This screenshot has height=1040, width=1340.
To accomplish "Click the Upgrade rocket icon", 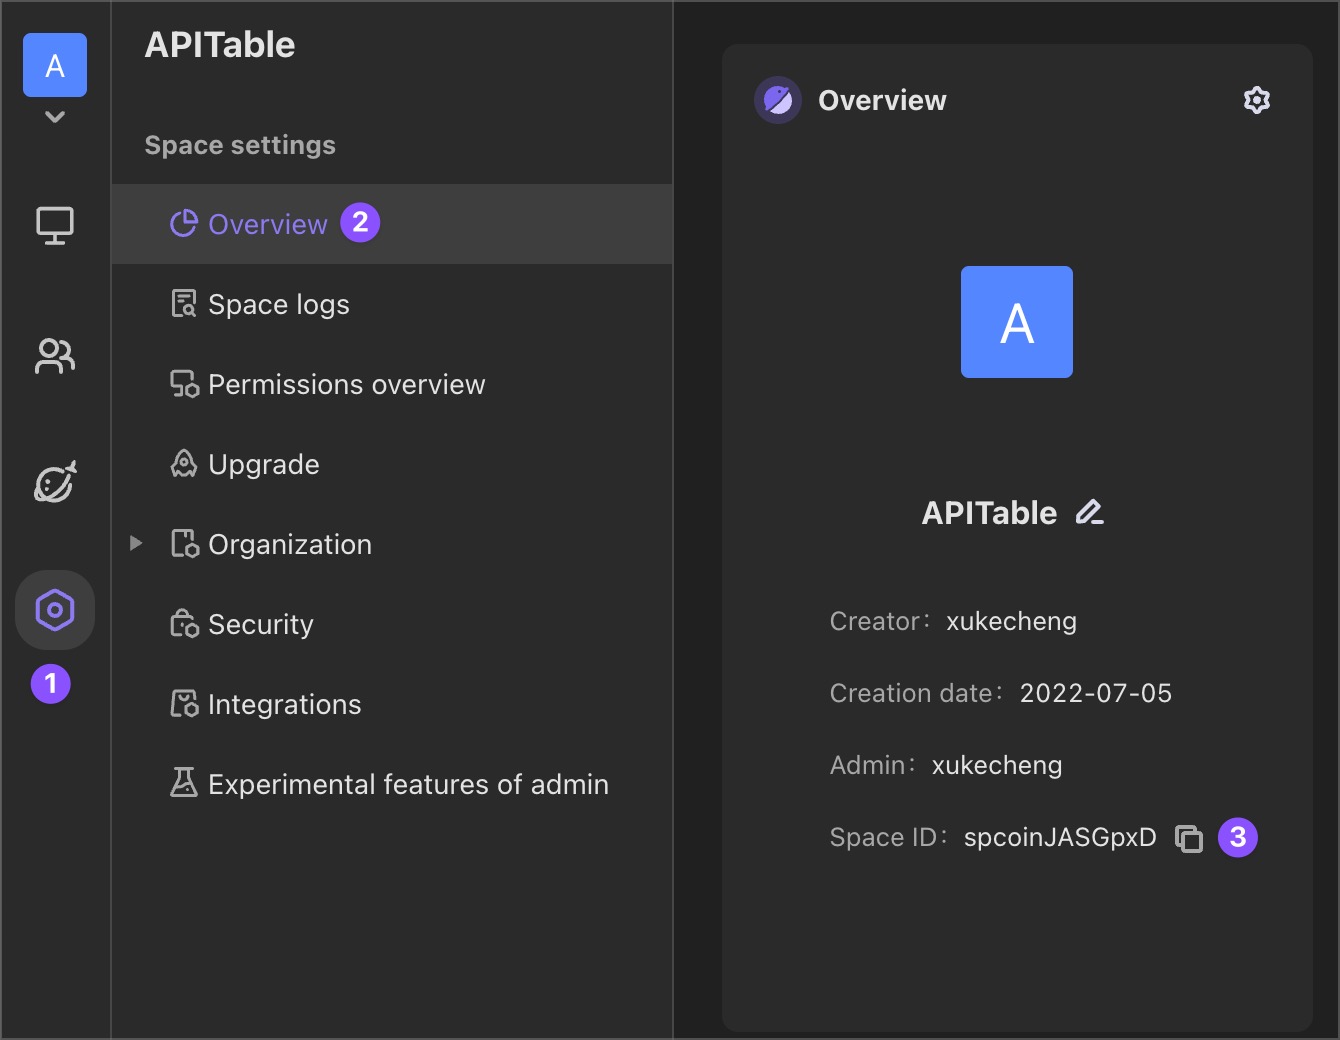I will point(184,463).
